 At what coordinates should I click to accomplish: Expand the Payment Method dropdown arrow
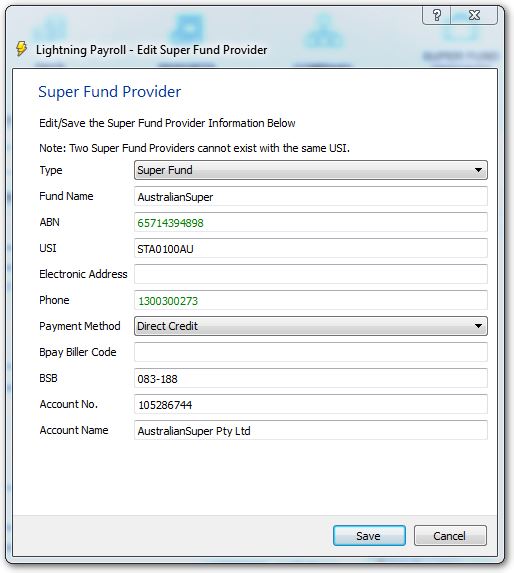click(478, 326)
